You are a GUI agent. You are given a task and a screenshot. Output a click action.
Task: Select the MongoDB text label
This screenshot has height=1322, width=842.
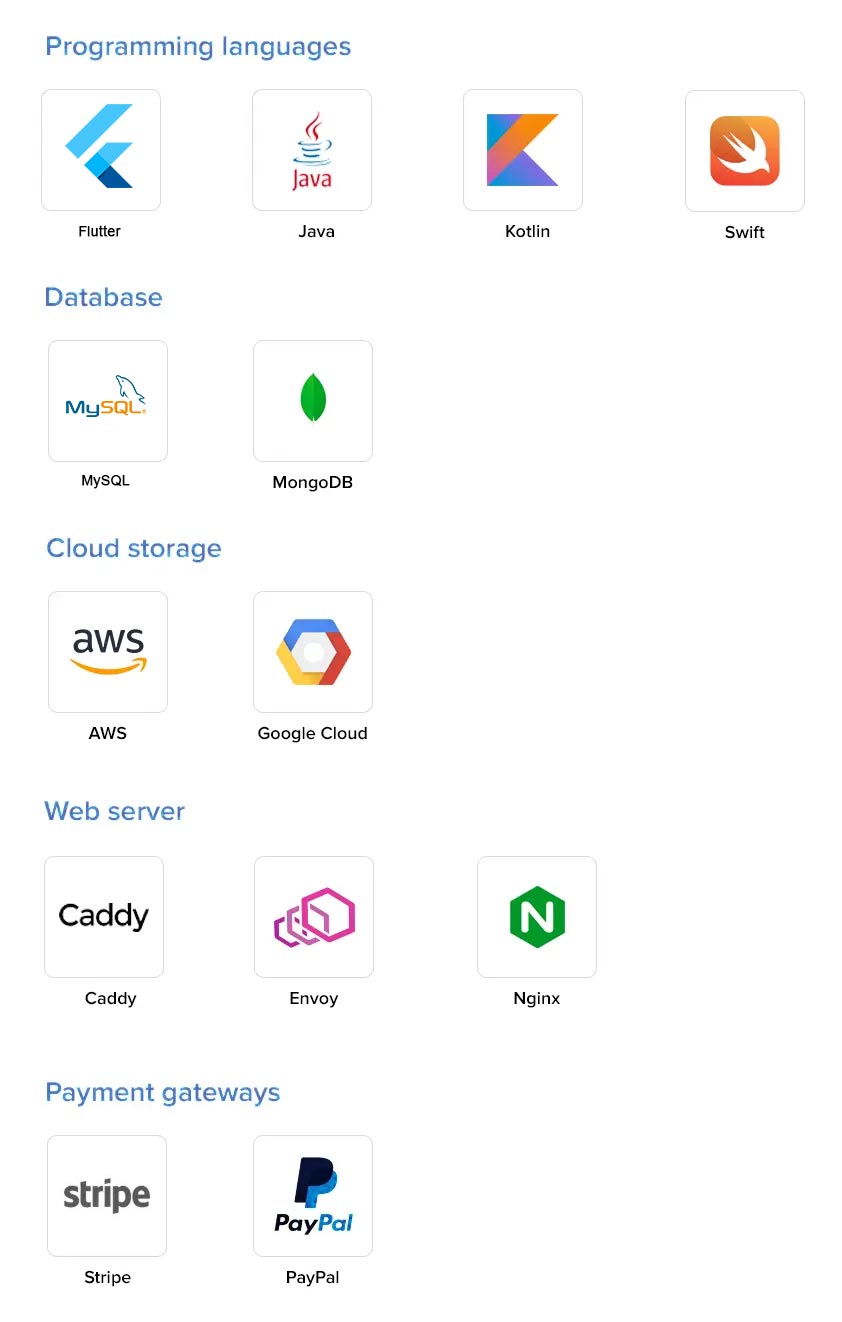pos(313,482)
